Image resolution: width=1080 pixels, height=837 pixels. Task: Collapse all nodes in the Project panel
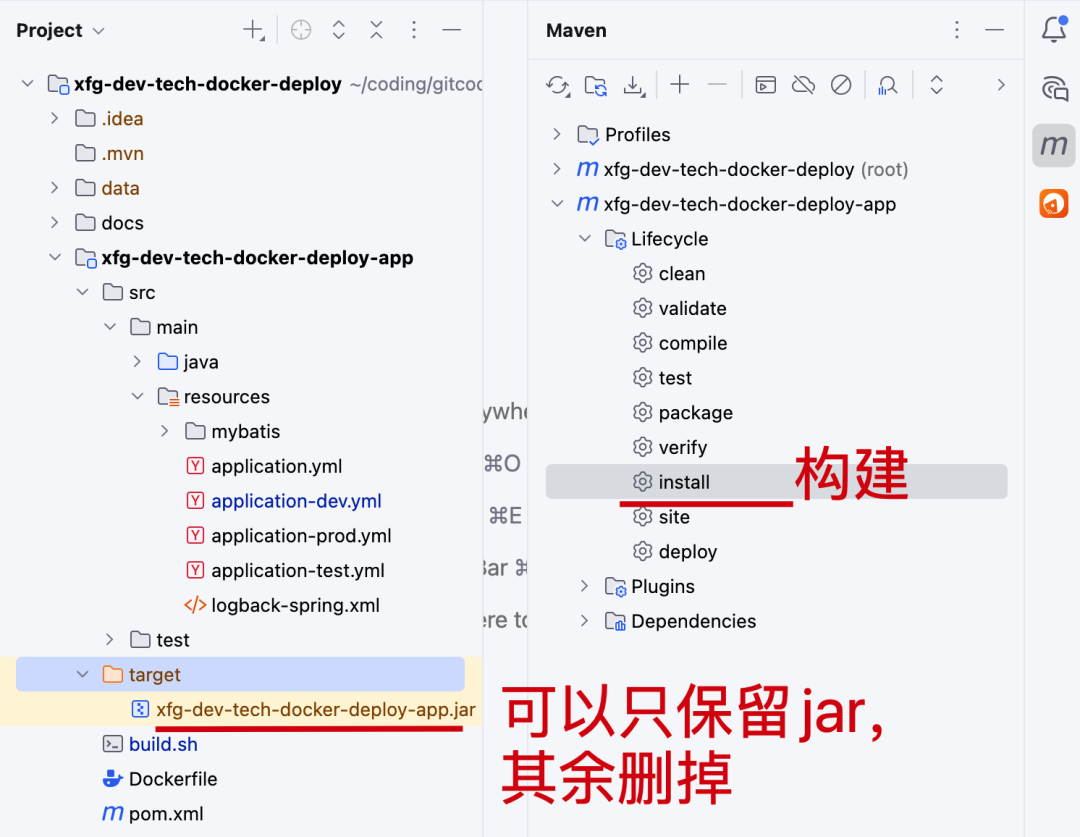pyautogui.click(x=376, y=30)
